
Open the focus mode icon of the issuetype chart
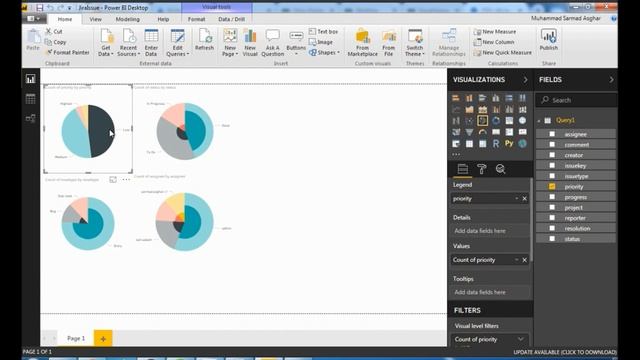113,180
